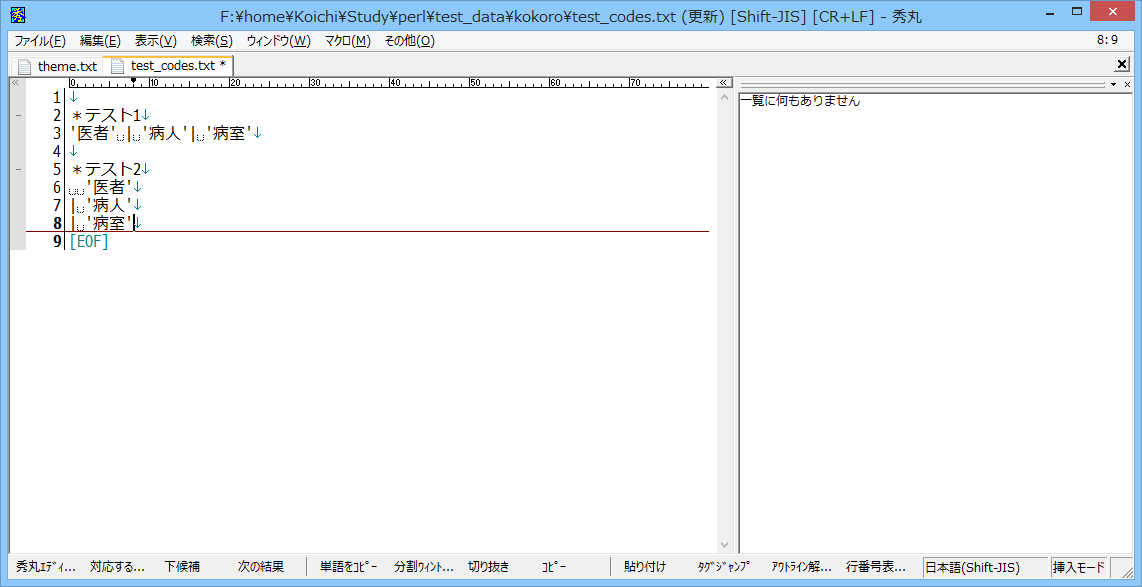Click '医者' on line 3
Screen dimensions: 1142x587
[92, 133]
